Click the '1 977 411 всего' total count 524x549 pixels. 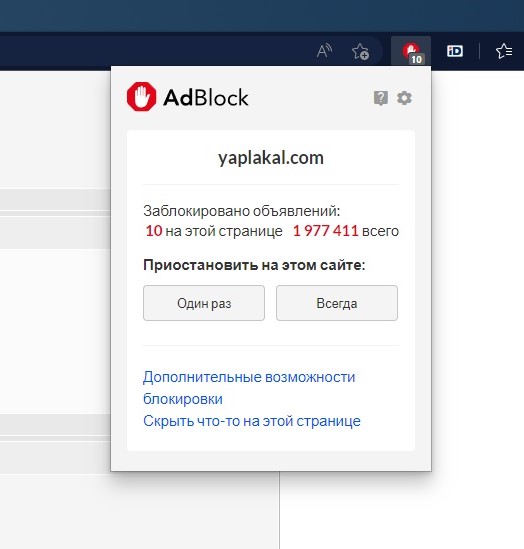346,231
